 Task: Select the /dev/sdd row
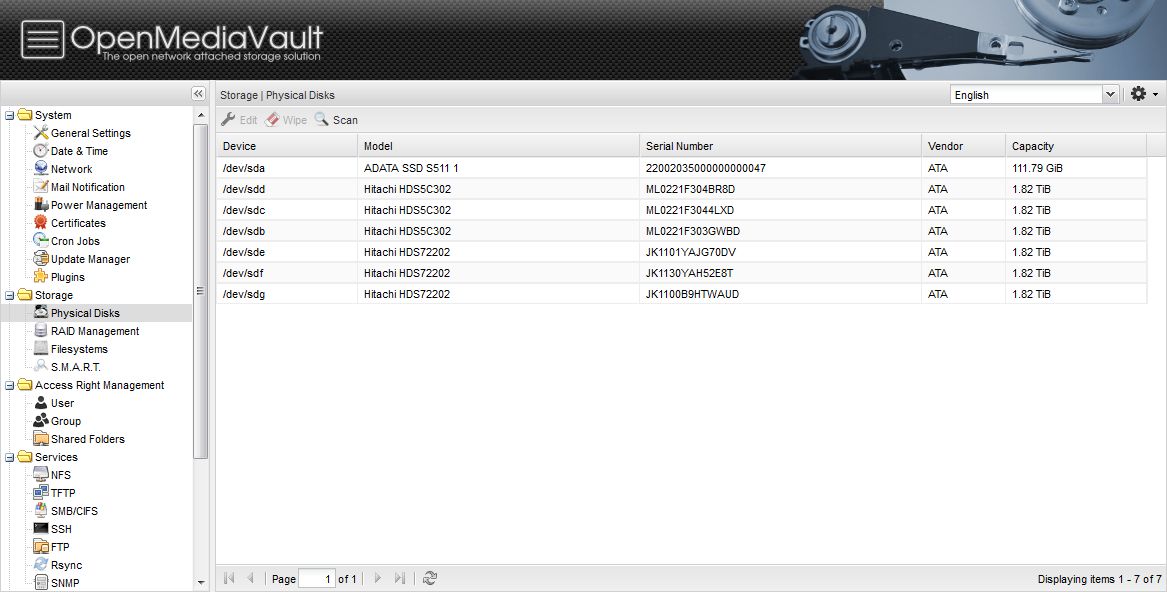click(x=681, y=188)
